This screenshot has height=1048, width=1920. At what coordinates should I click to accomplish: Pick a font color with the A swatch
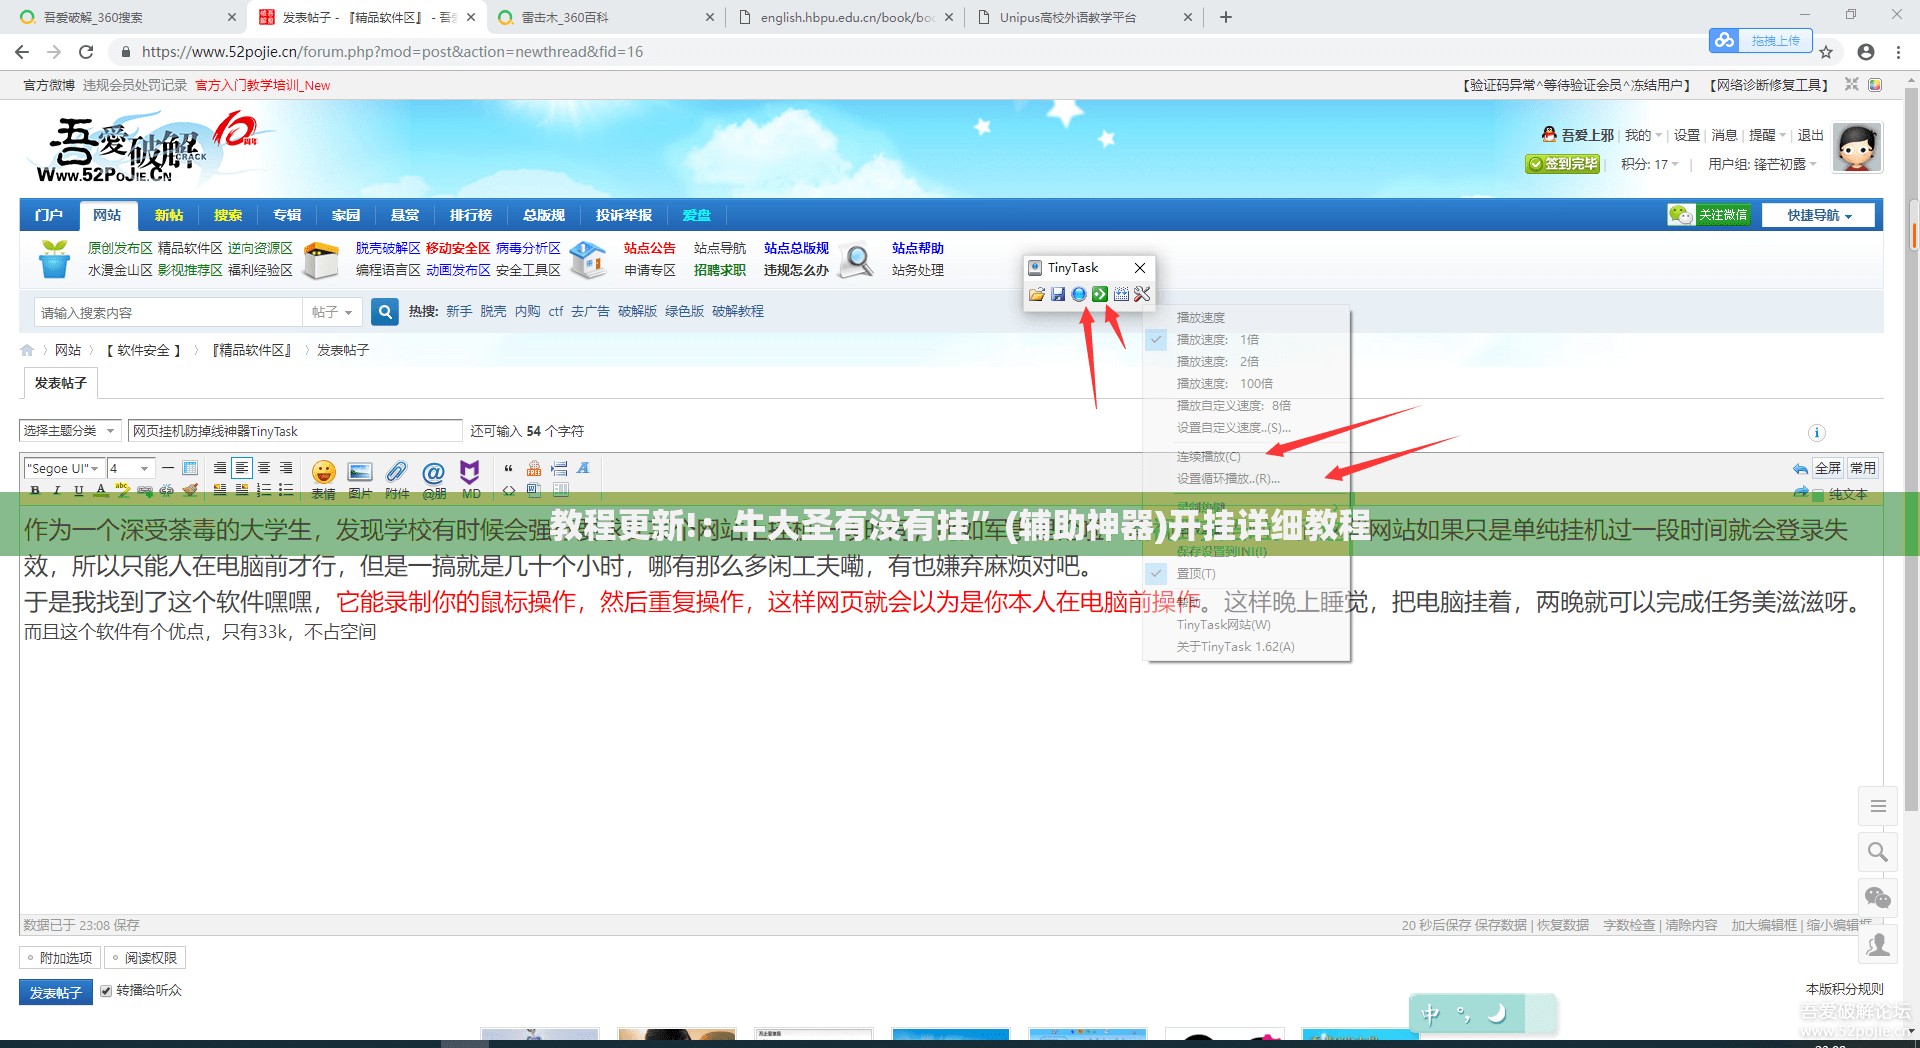tap(101, 490)
